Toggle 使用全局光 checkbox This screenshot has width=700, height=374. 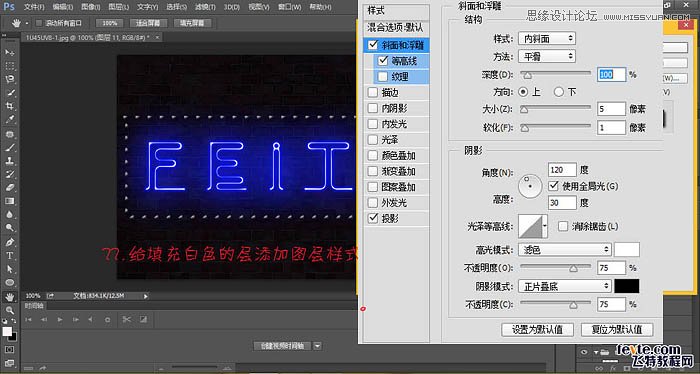tap(554, 186)
